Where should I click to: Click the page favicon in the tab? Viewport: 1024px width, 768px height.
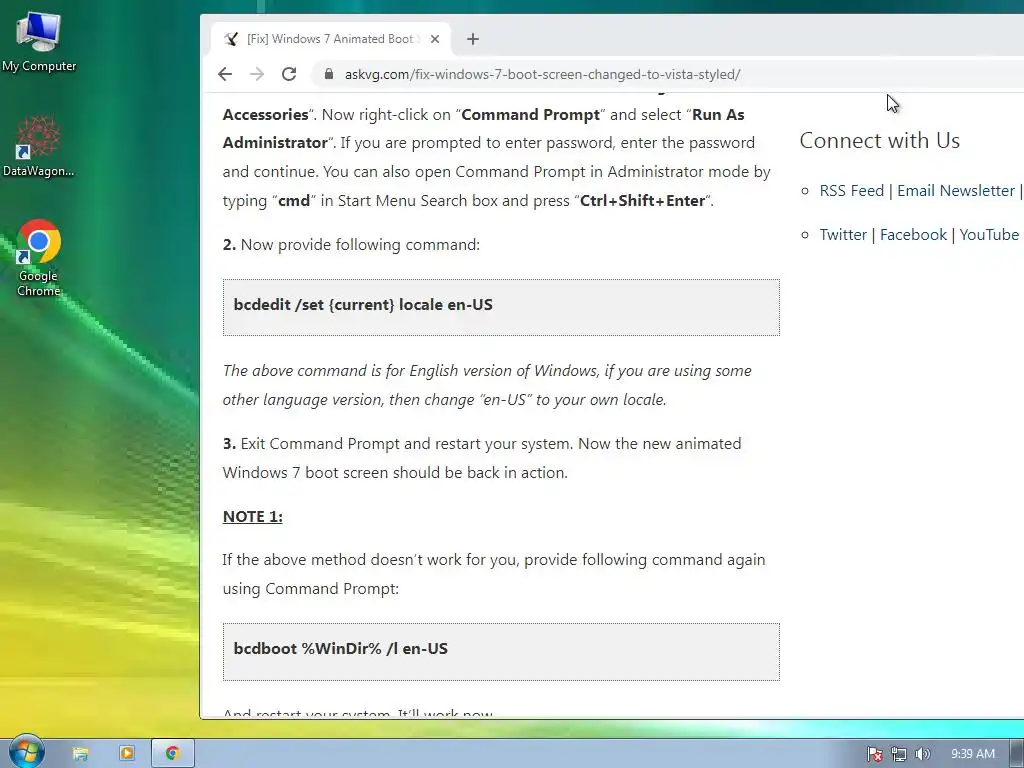231,39
